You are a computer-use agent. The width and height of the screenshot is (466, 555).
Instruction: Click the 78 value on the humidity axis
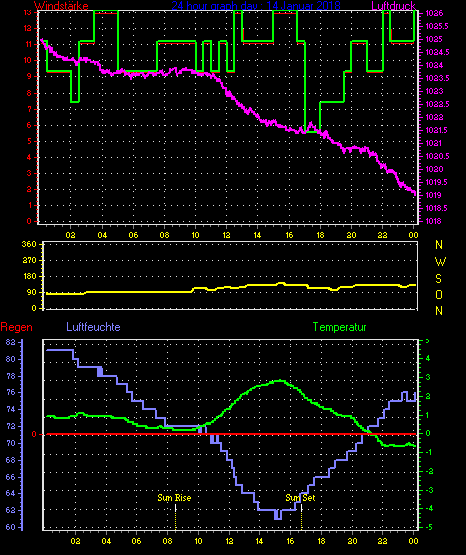pyautogui.click(x=11, y=376)
